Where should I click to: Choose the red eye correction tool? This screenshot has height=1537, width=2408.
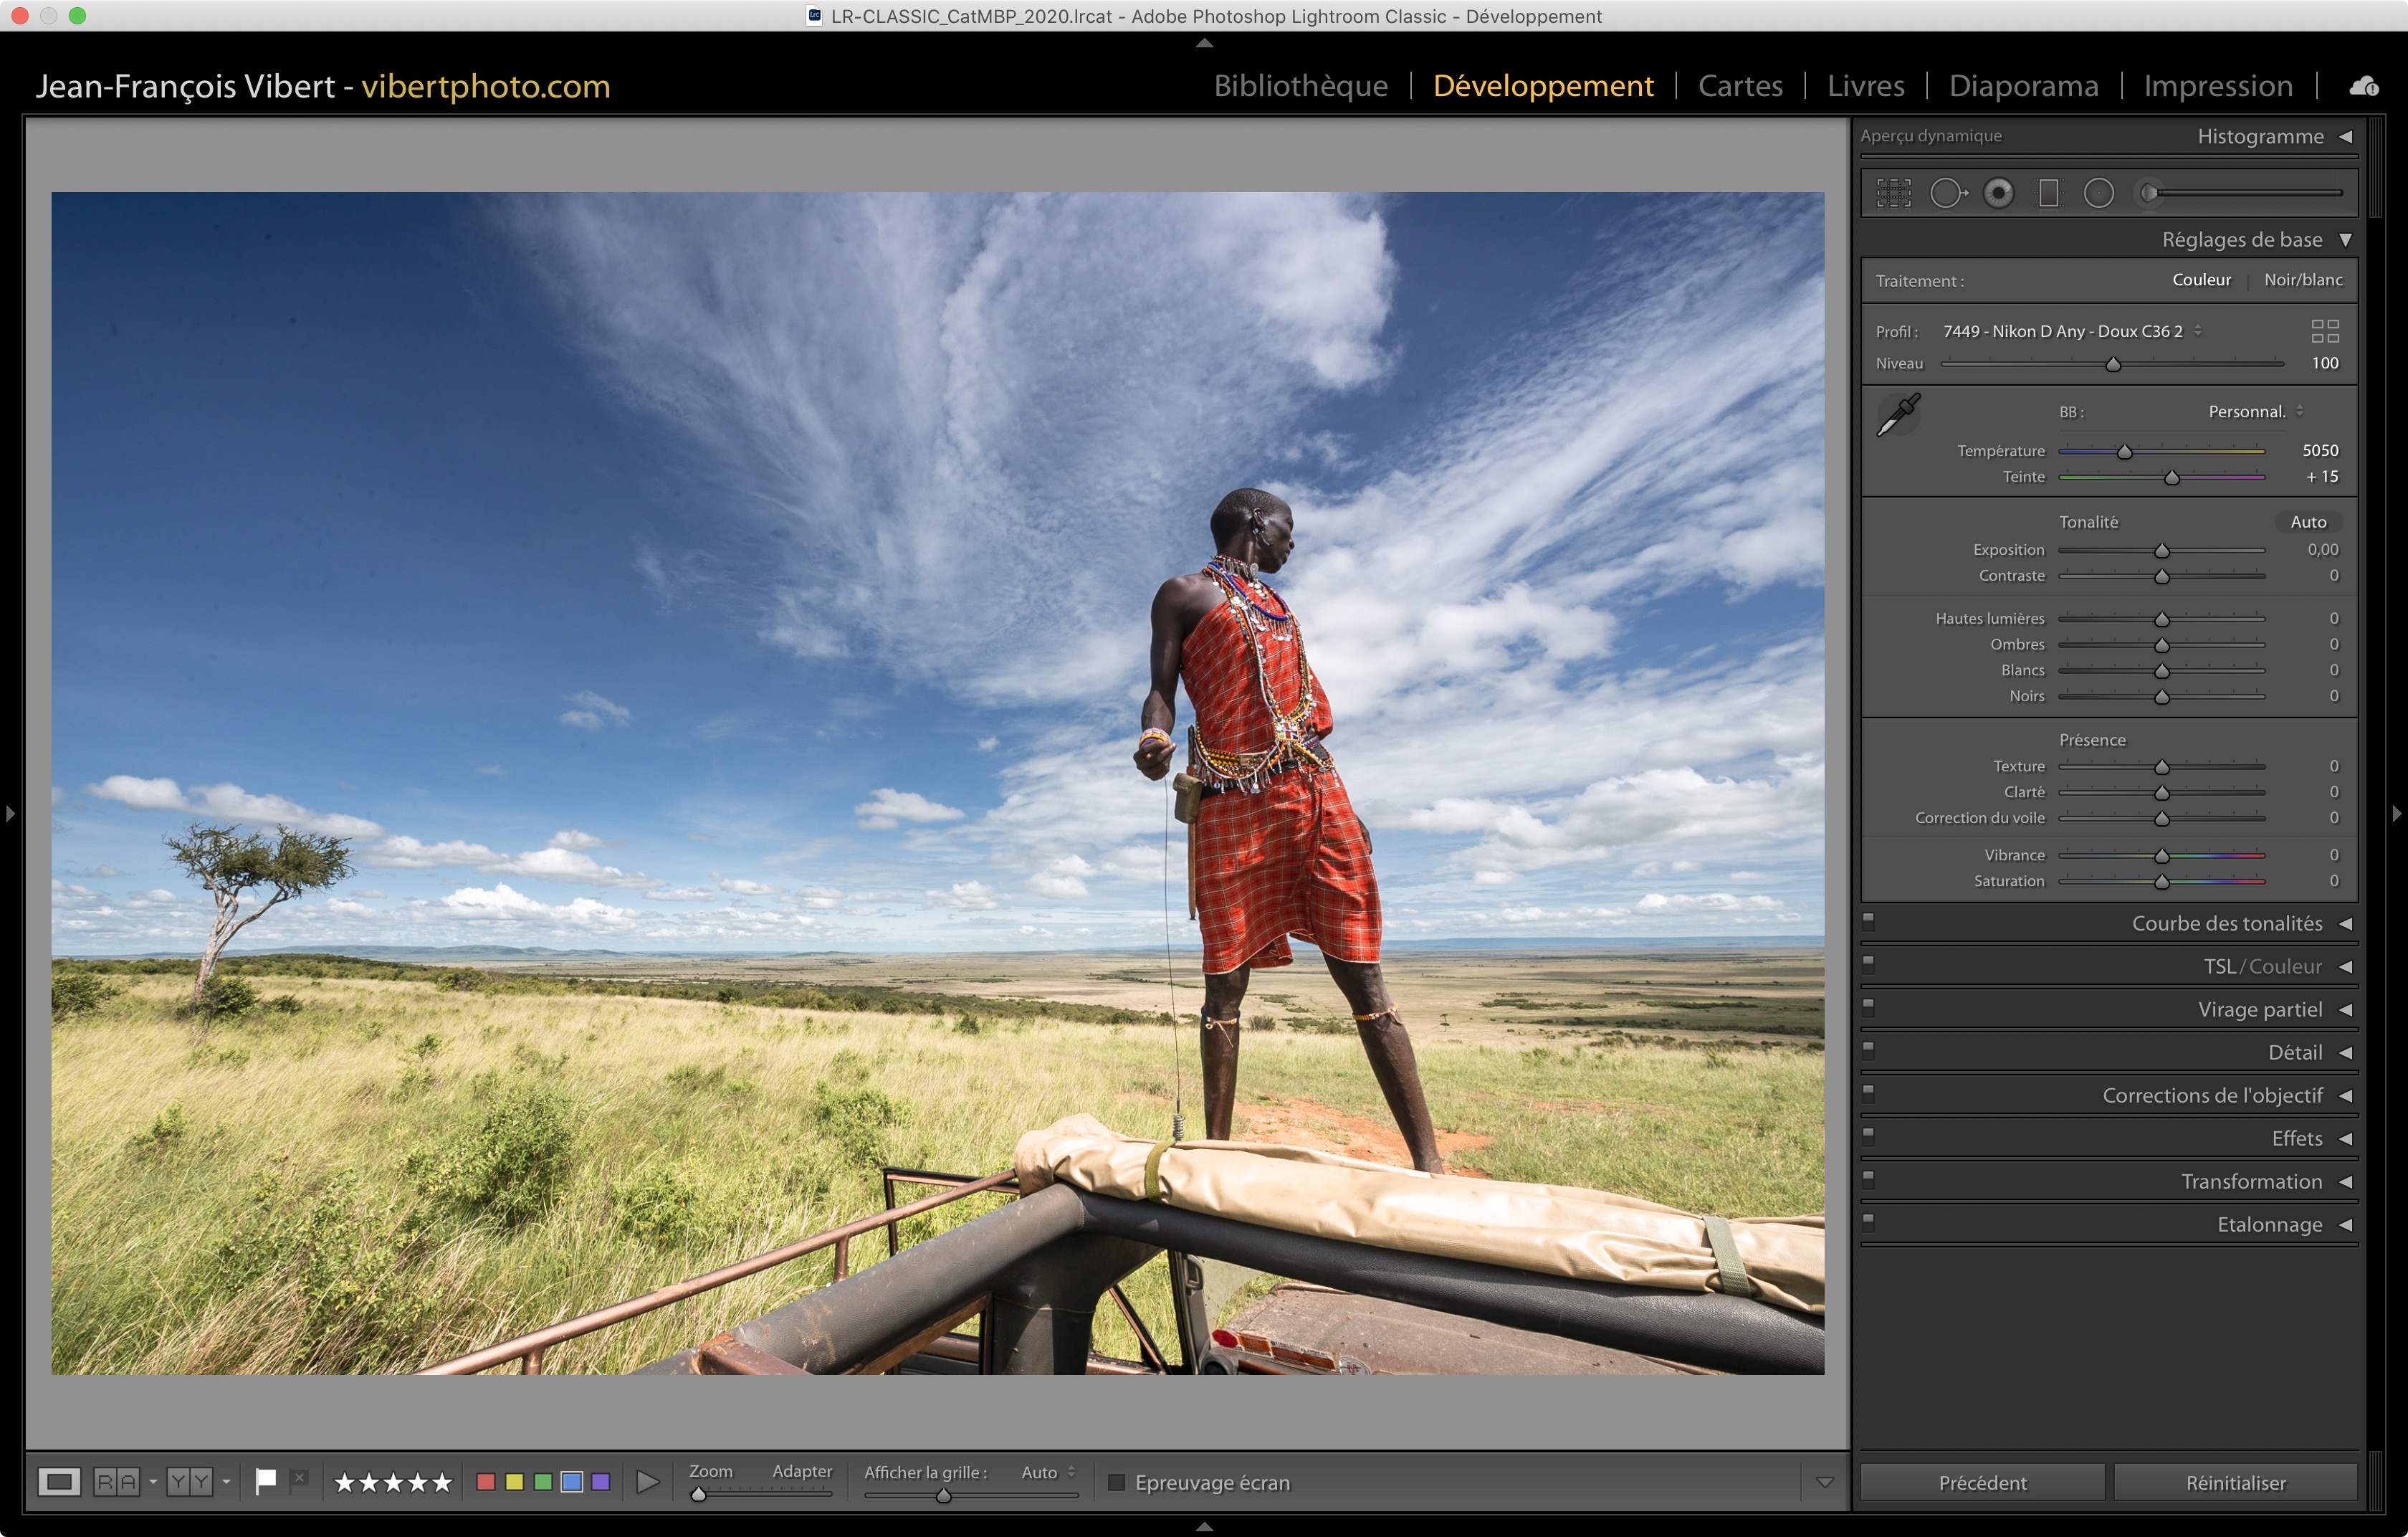1998,193
